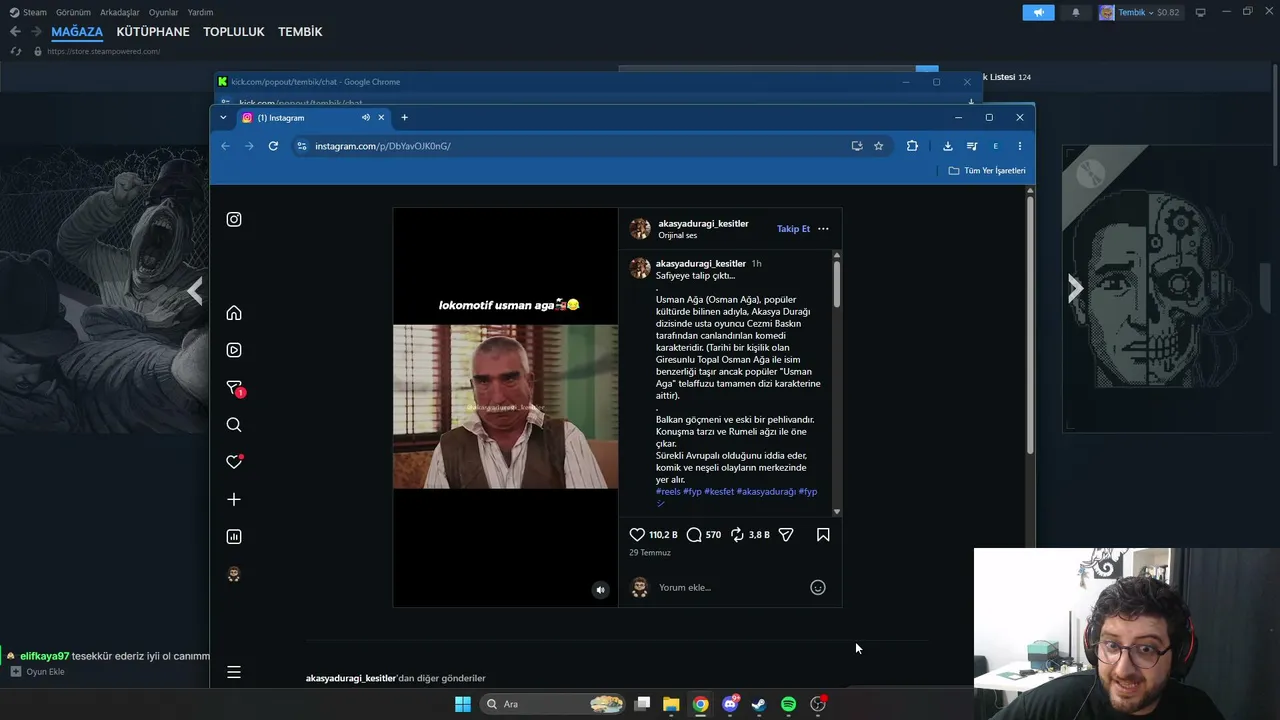Open Instagram direct messages icon with badge
Viewport: 1280px width, 720px height.
point(235,388)
